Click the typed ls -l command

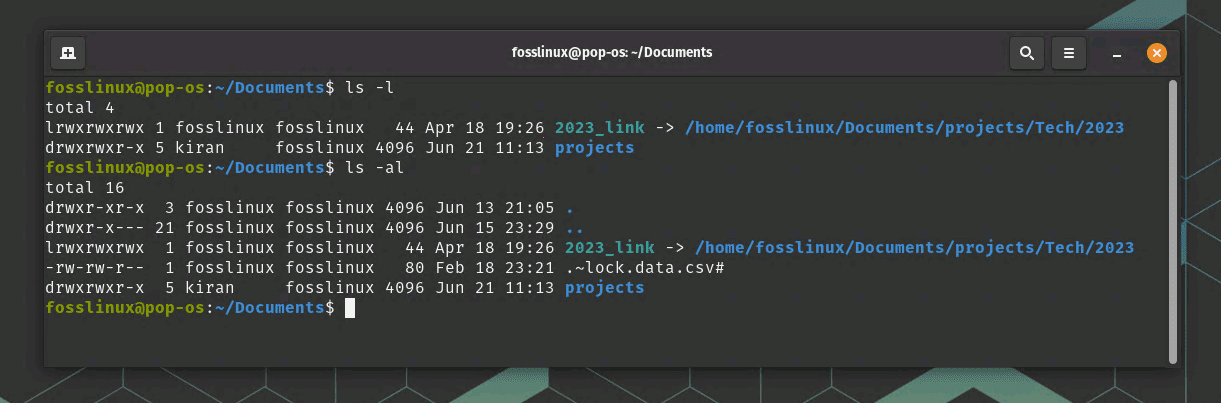(369, 88)
